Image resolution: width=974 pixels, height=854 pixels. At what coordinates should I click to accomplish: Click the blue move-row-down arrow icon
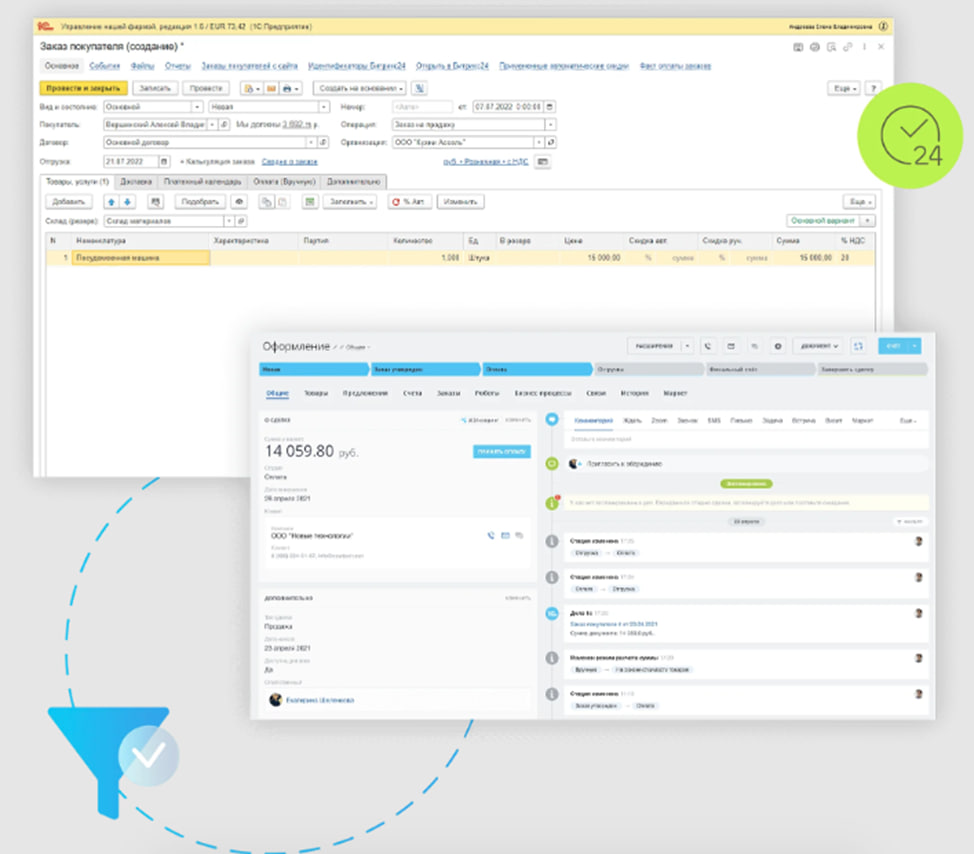127,202
